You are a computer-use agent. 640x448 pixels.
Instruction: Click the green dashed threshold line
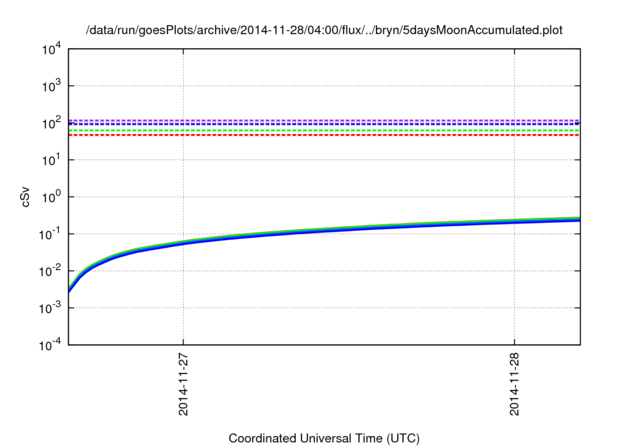pos(324,131)
